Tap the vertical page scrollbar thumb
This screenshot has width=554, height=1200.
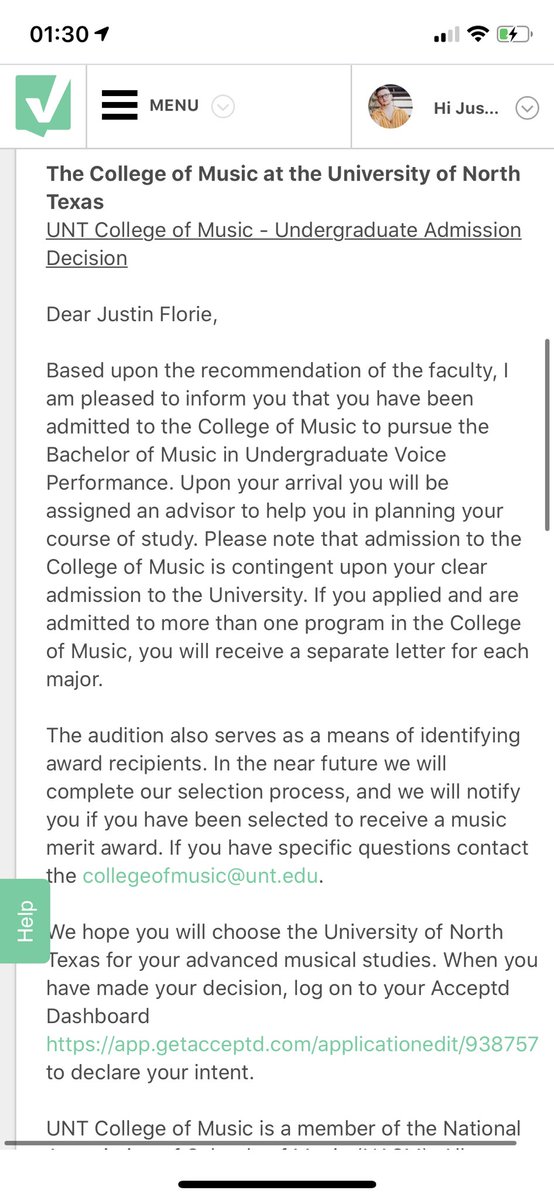point(546,435)
